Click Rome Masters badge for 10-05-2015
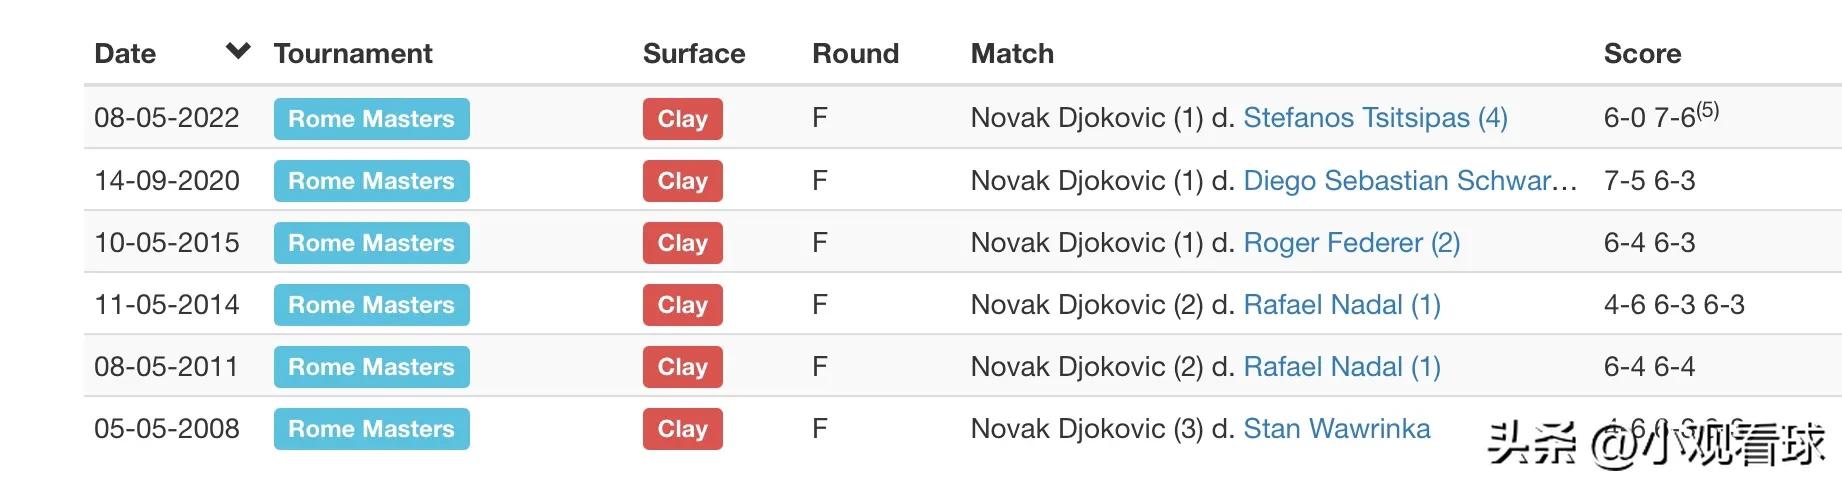1842x483 pixels. (x=371, y=243)
